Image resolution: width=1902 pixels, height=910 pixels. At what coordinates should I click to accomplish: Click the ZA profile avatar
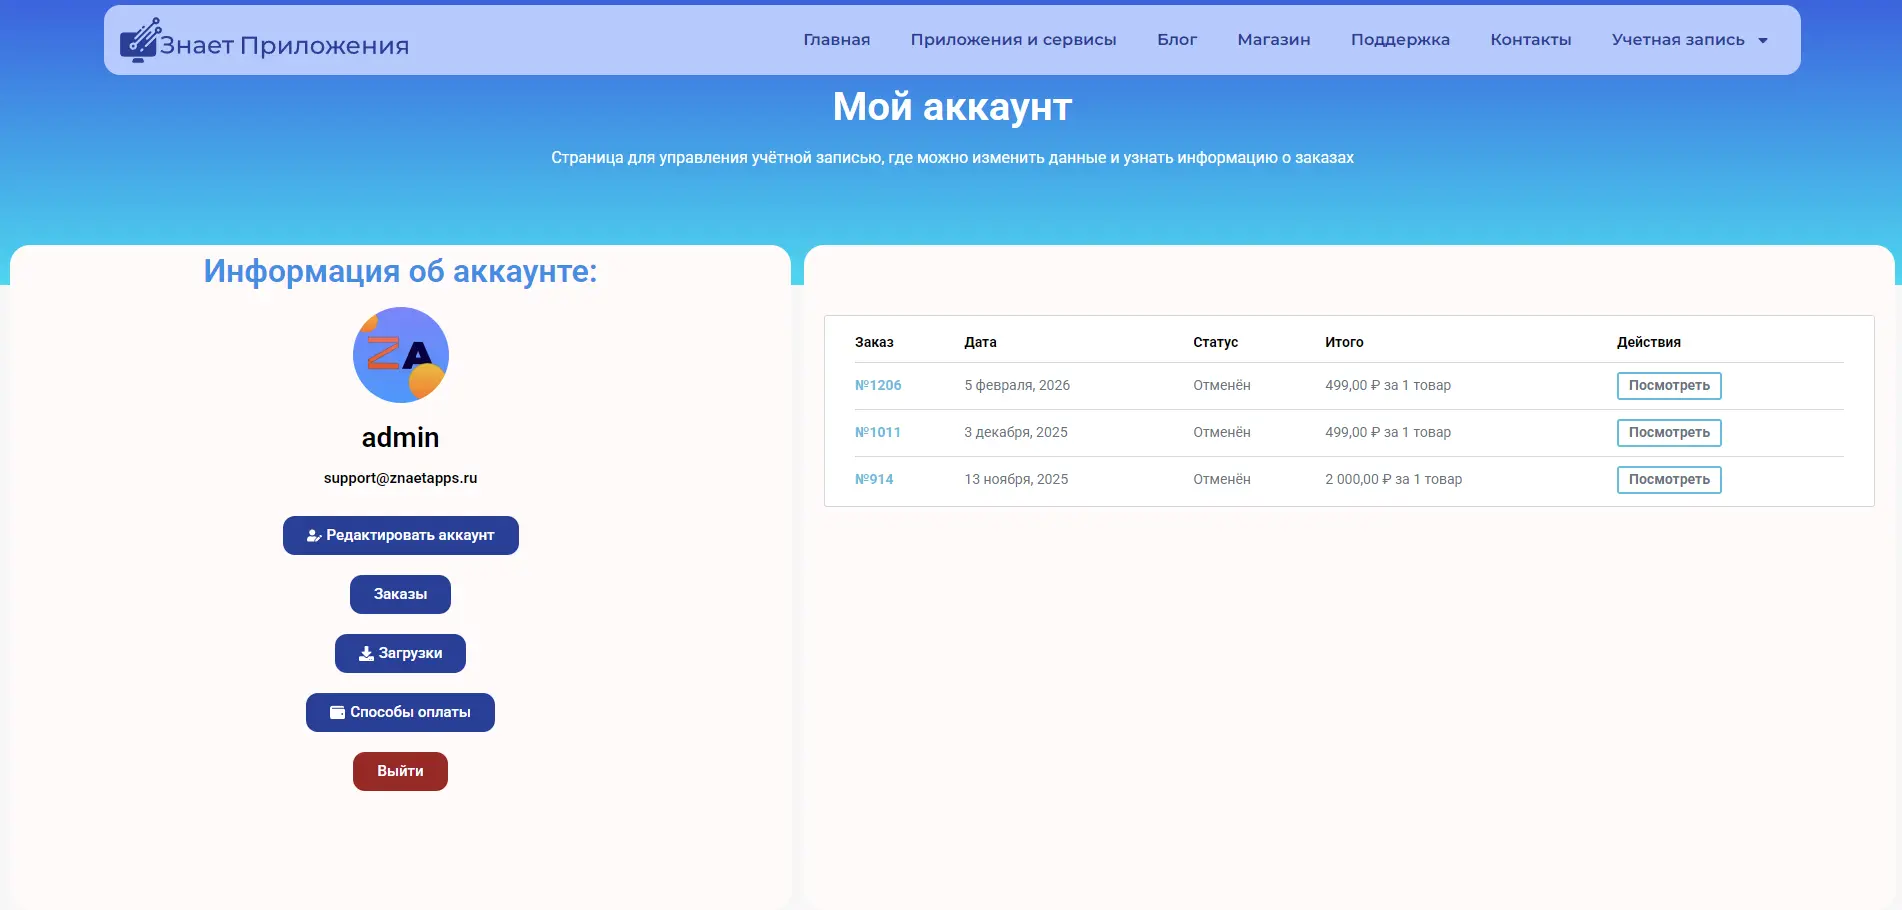pos(401,355)
